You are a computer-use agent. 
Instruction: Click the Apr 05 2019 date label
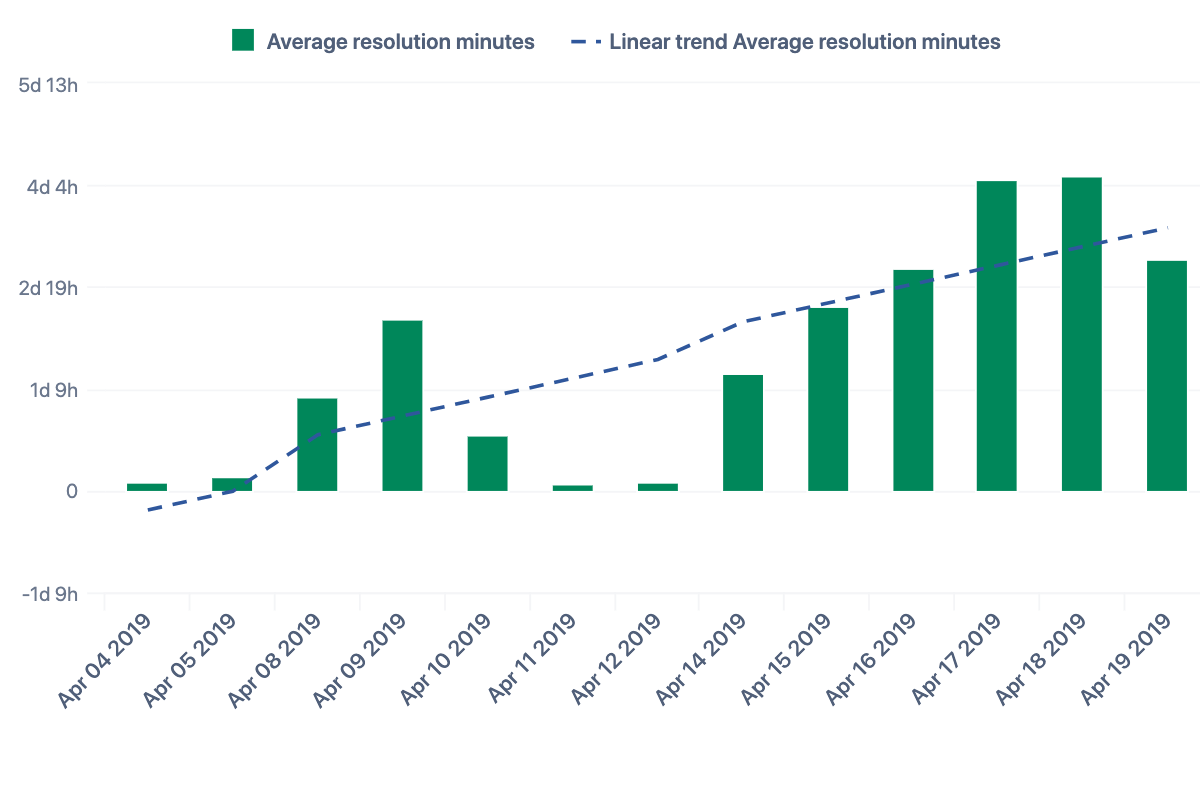(191, 661)
